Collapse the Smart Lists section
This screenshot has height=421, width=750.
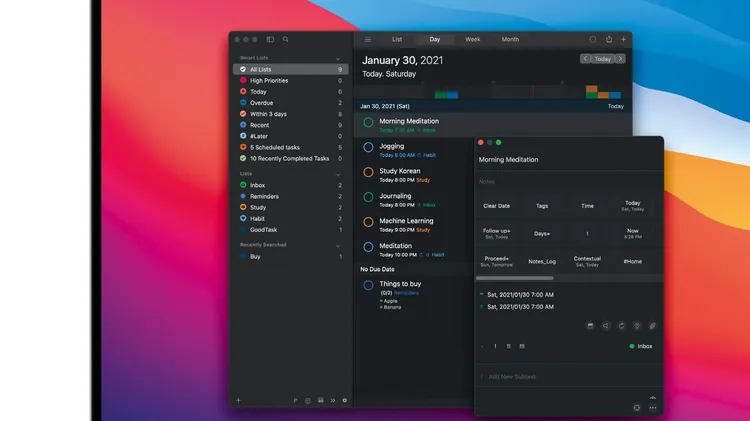click(x=338, y=58)
